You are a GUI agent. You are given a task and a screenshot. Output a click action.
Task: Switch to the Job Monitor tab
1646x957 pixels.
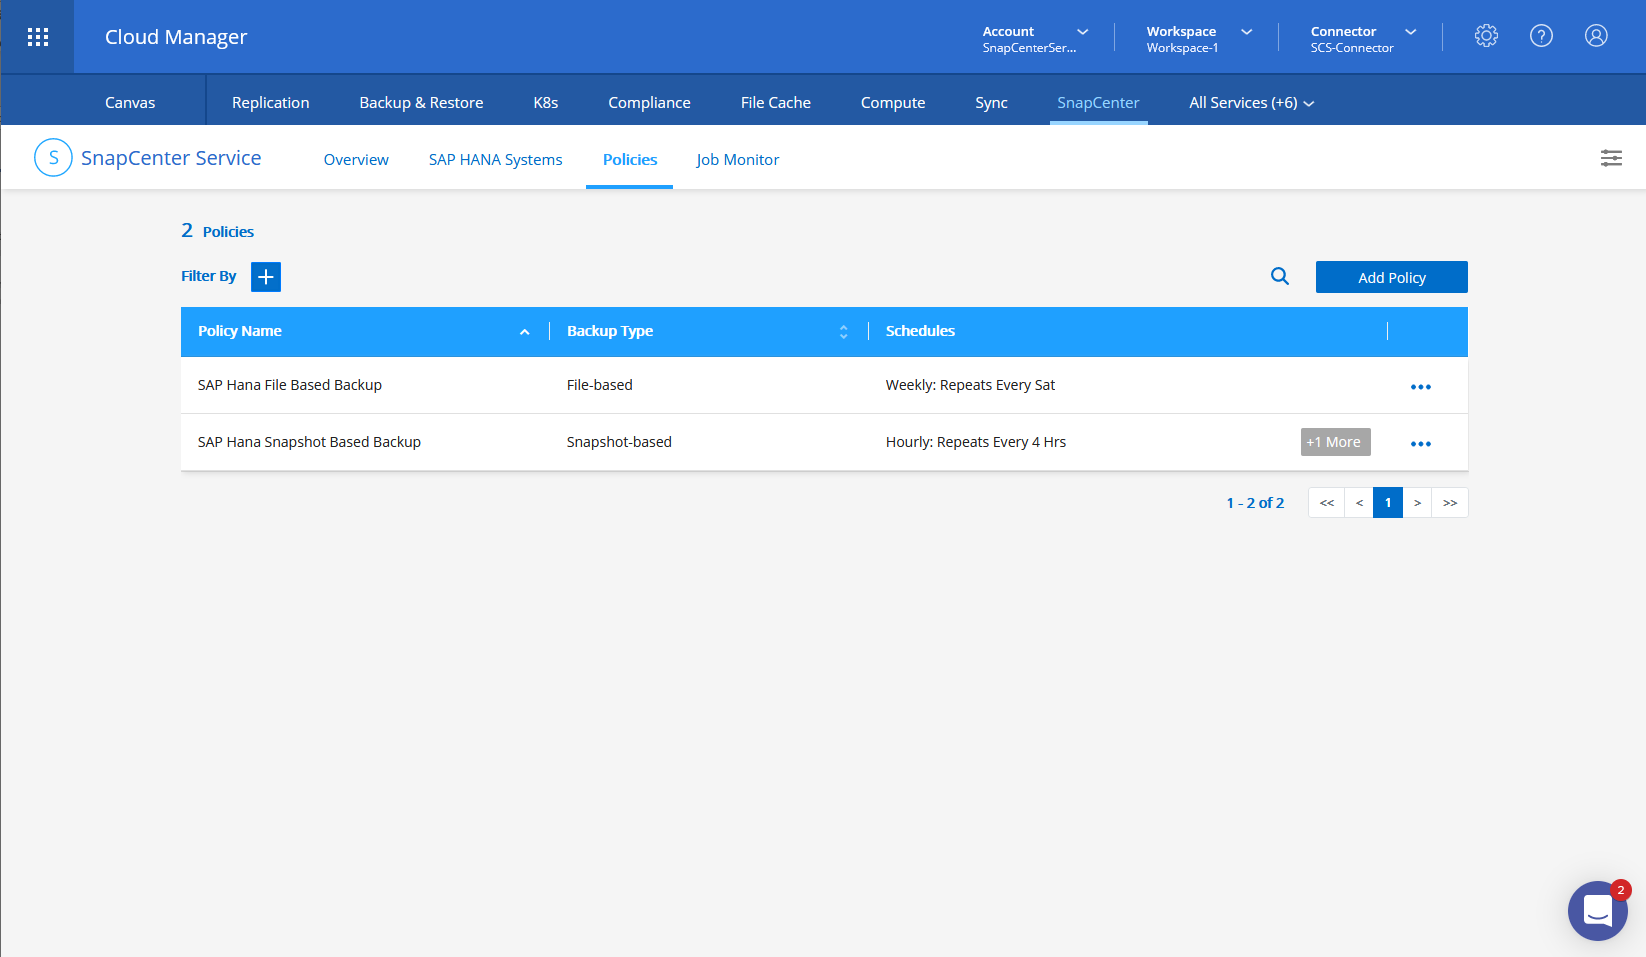(737, 160)
